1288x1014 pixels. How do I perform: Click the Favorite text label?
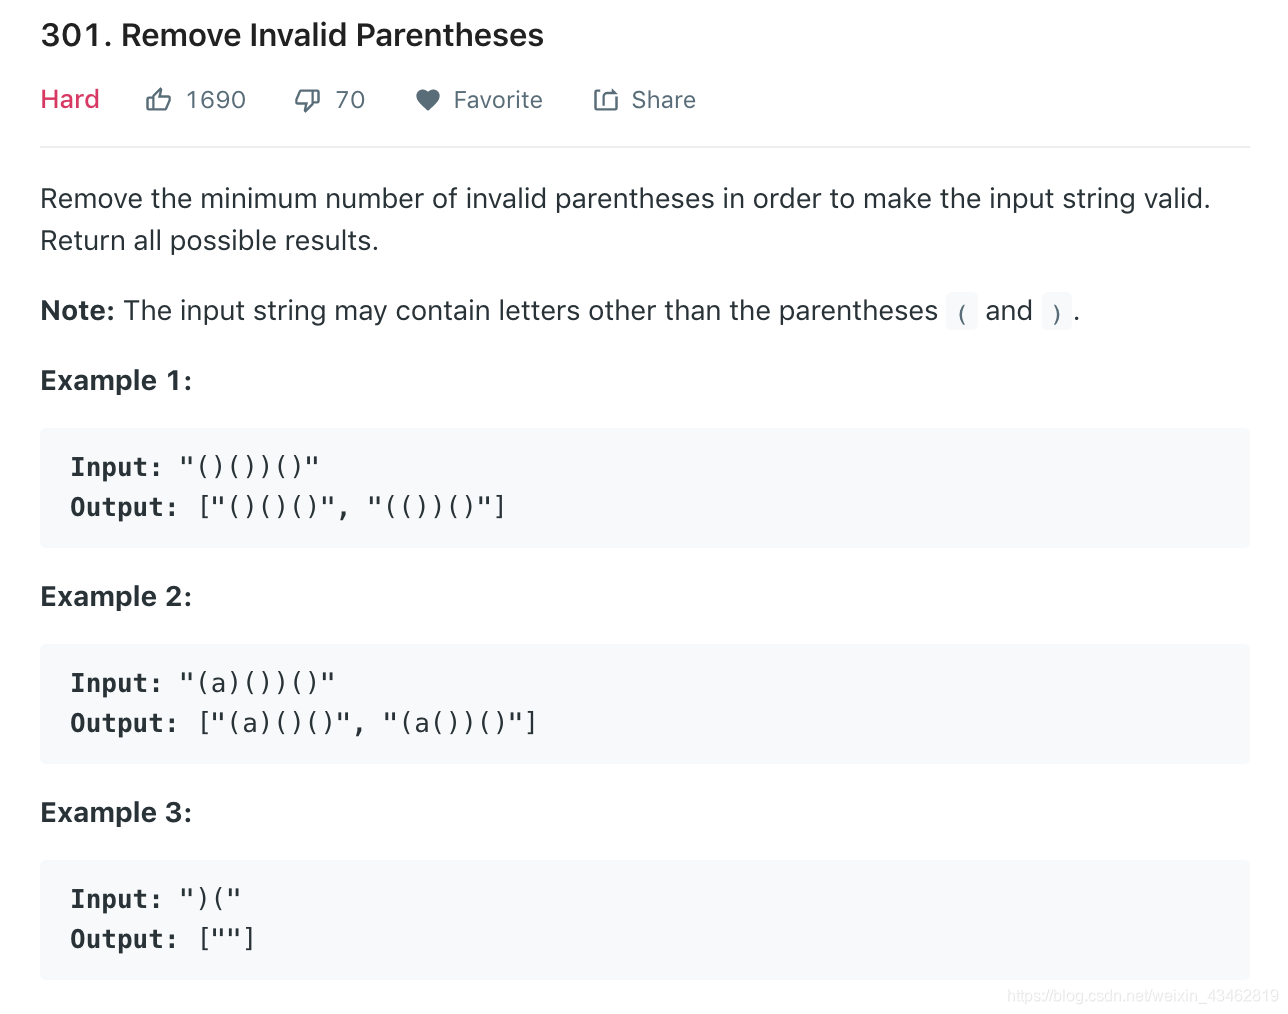click(x=498, y=100)
